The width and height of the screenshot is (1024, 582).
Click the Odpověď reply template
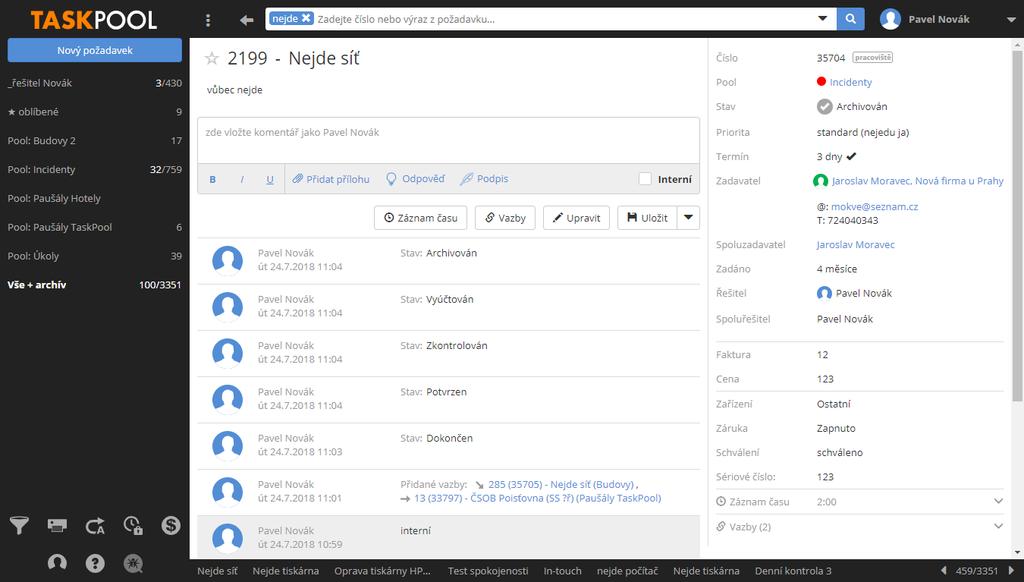click(415, 179)
